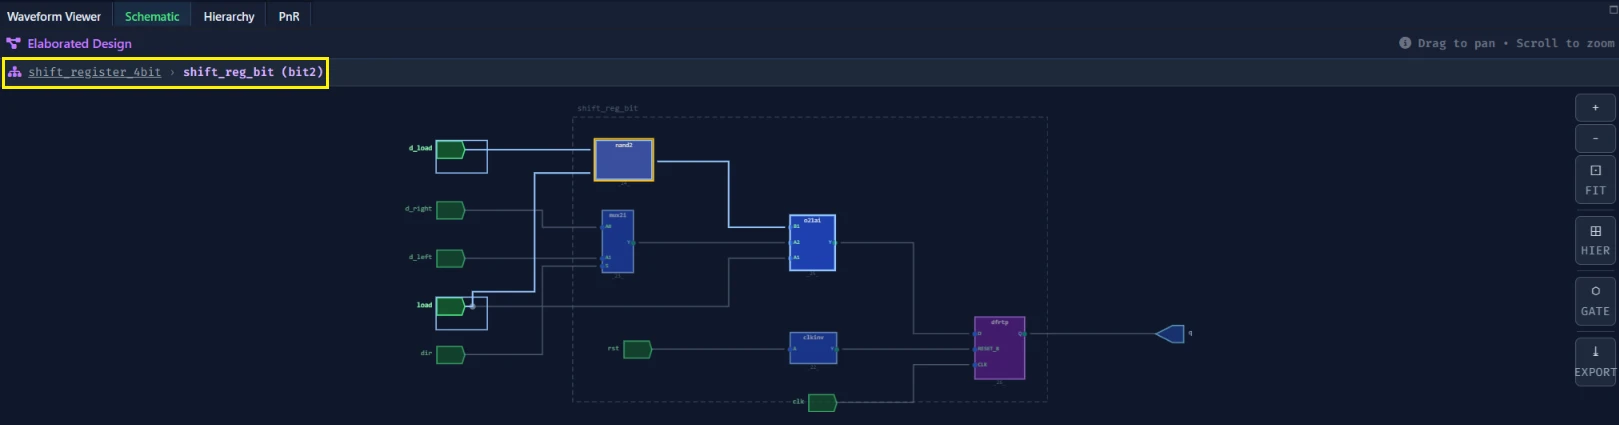Click the dir input port
Image resolution: width=1619 pixels, height=425 pixels.
pos(451,354)
